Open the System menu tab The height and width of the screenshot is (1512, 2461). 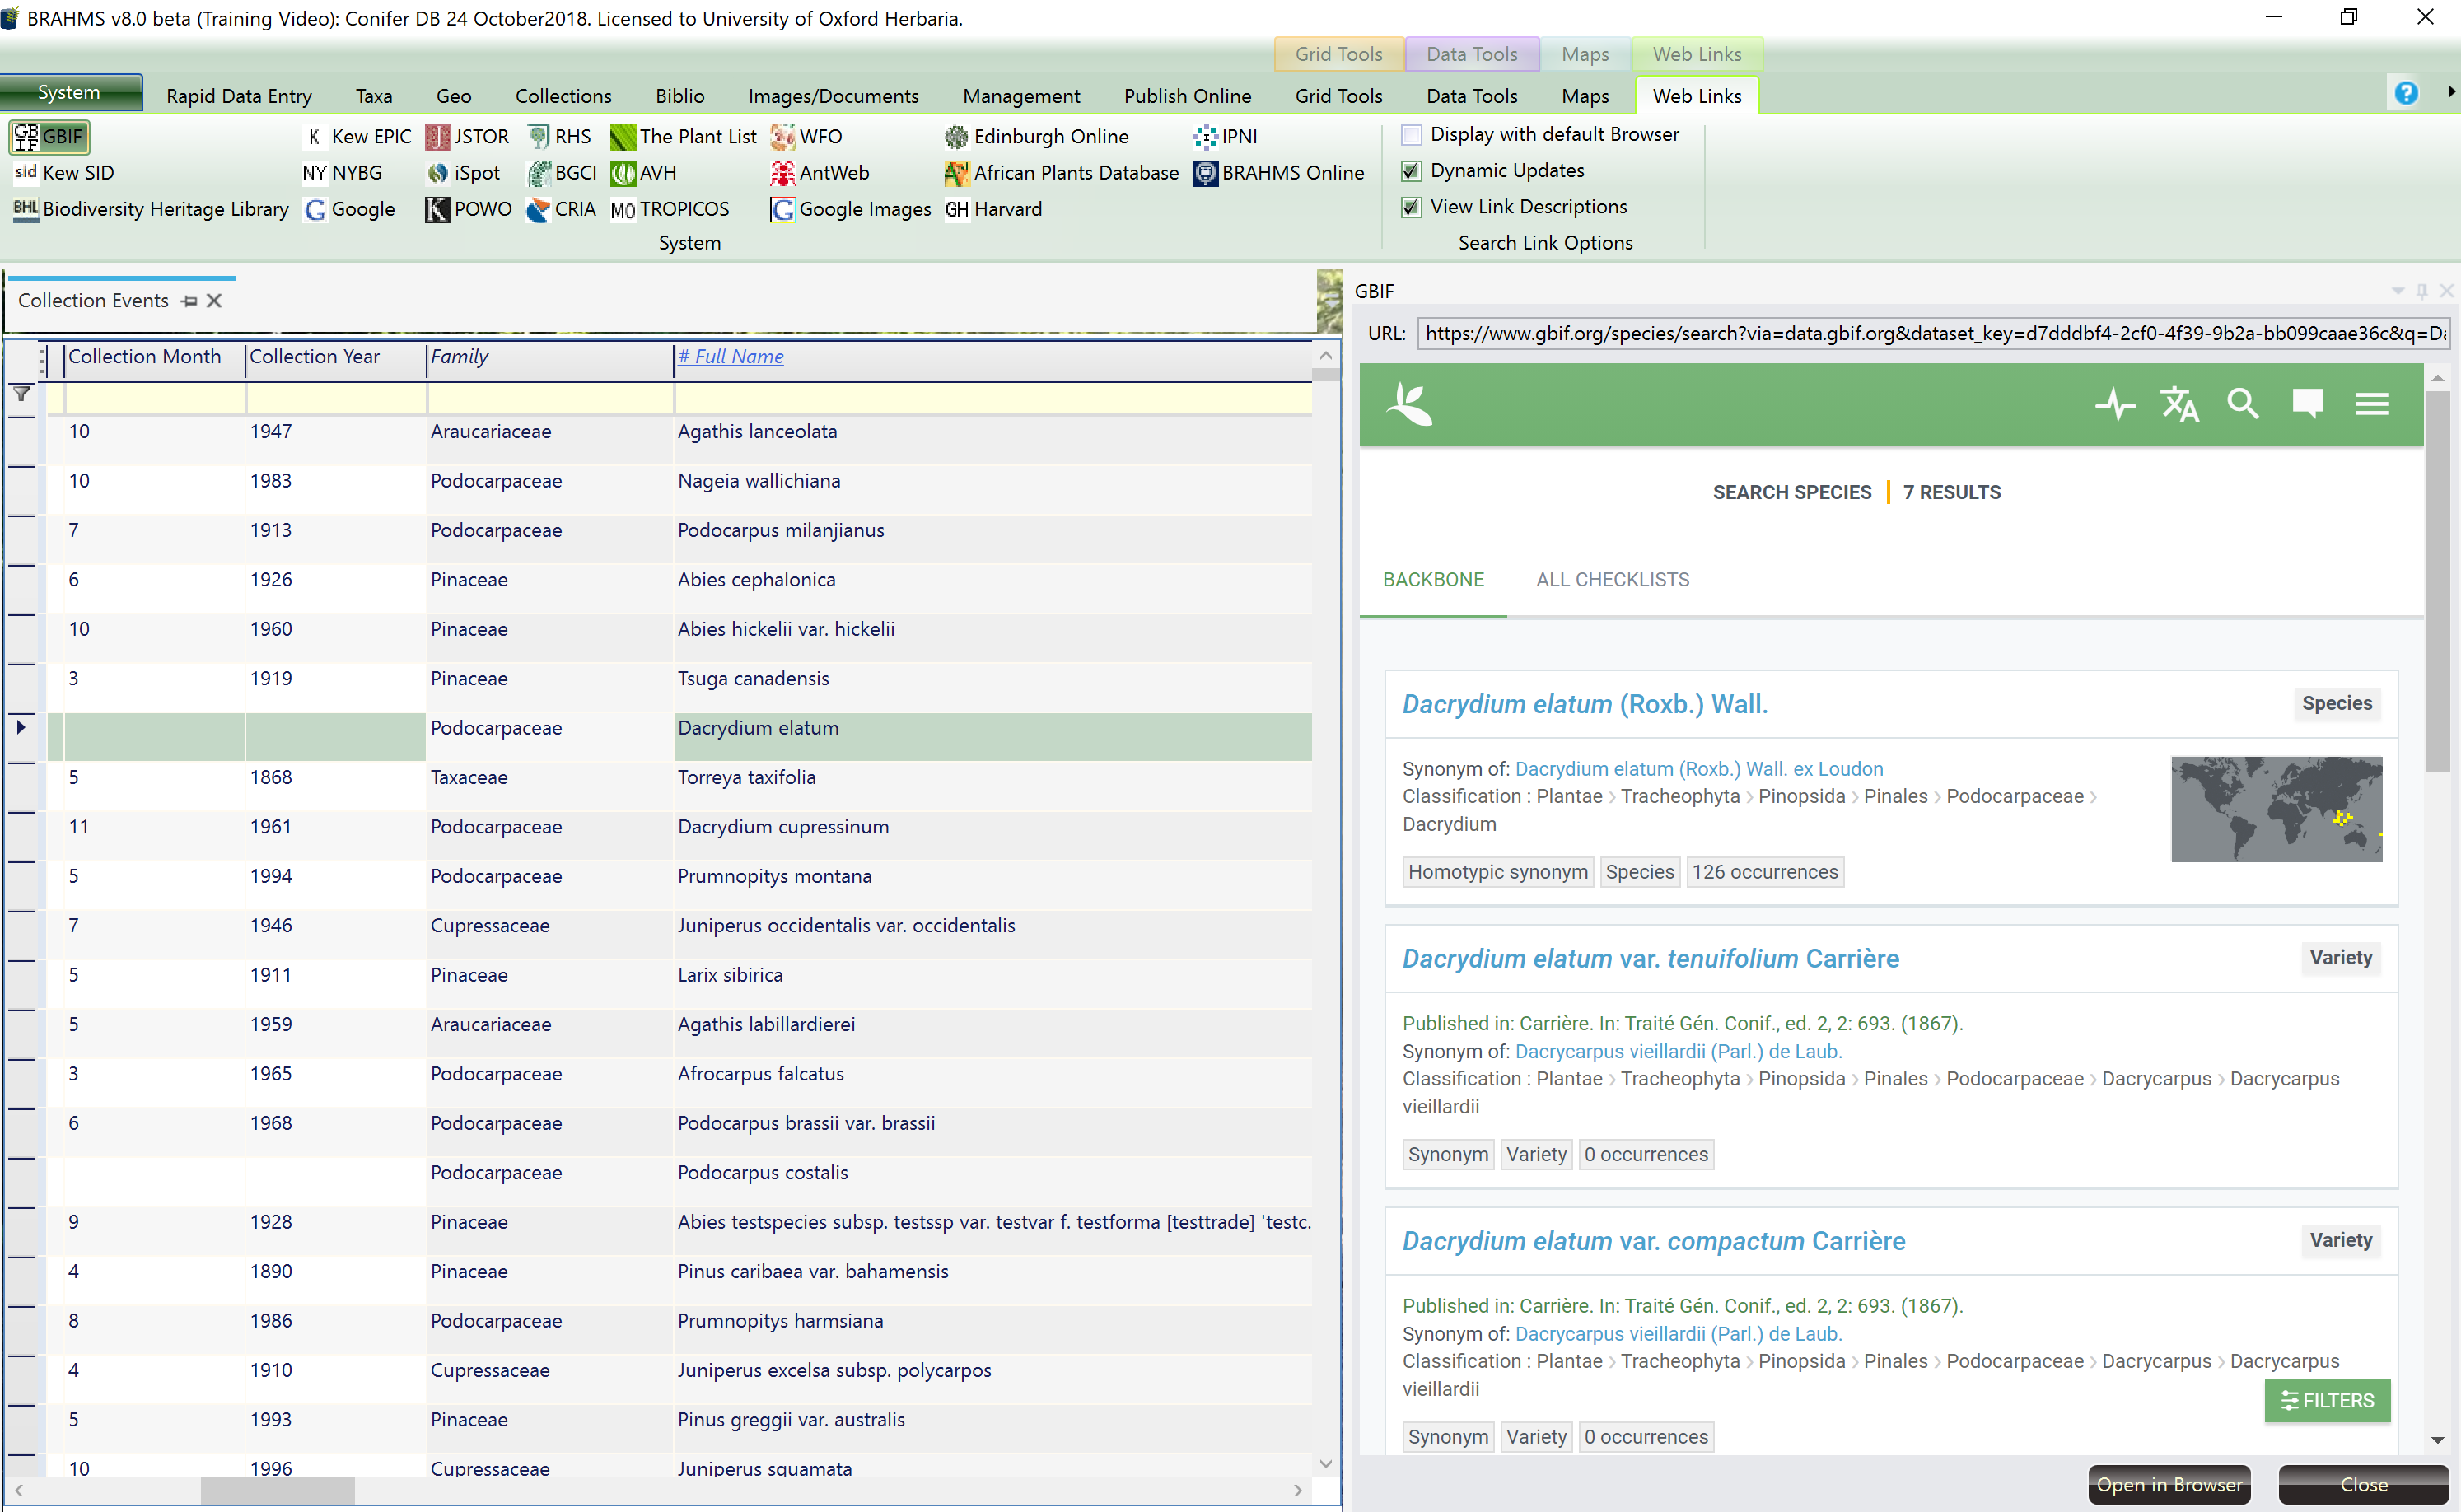(x=69, y=93)
